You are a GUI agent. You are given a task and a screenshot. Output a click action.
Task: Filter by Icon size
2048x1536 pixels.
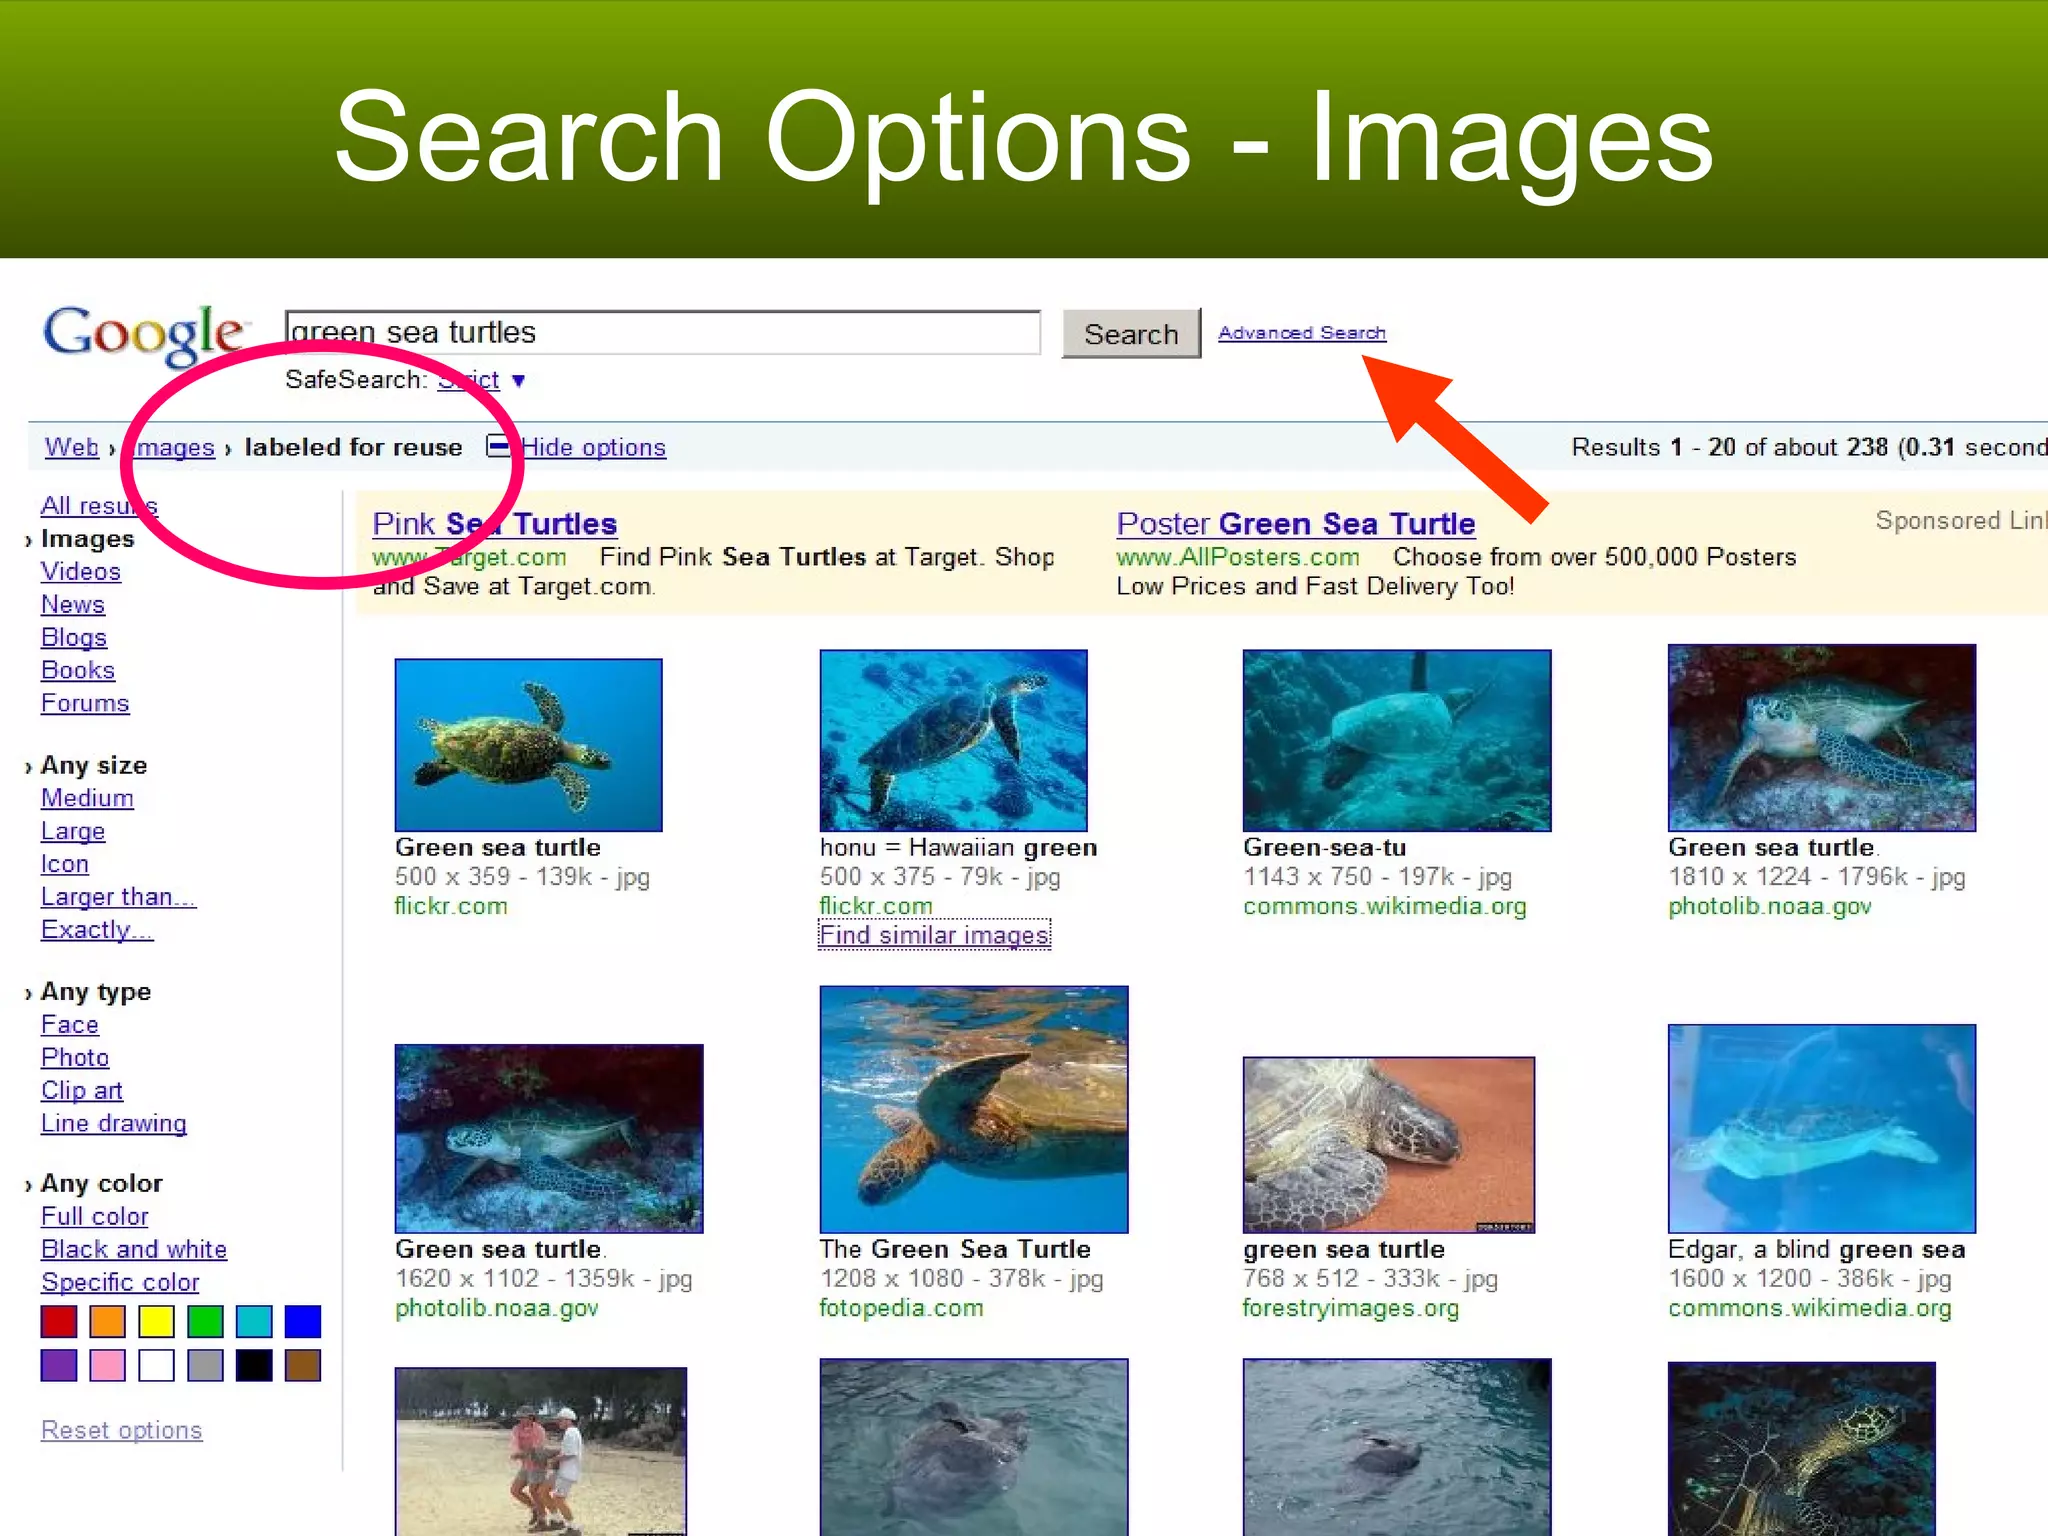65,864
